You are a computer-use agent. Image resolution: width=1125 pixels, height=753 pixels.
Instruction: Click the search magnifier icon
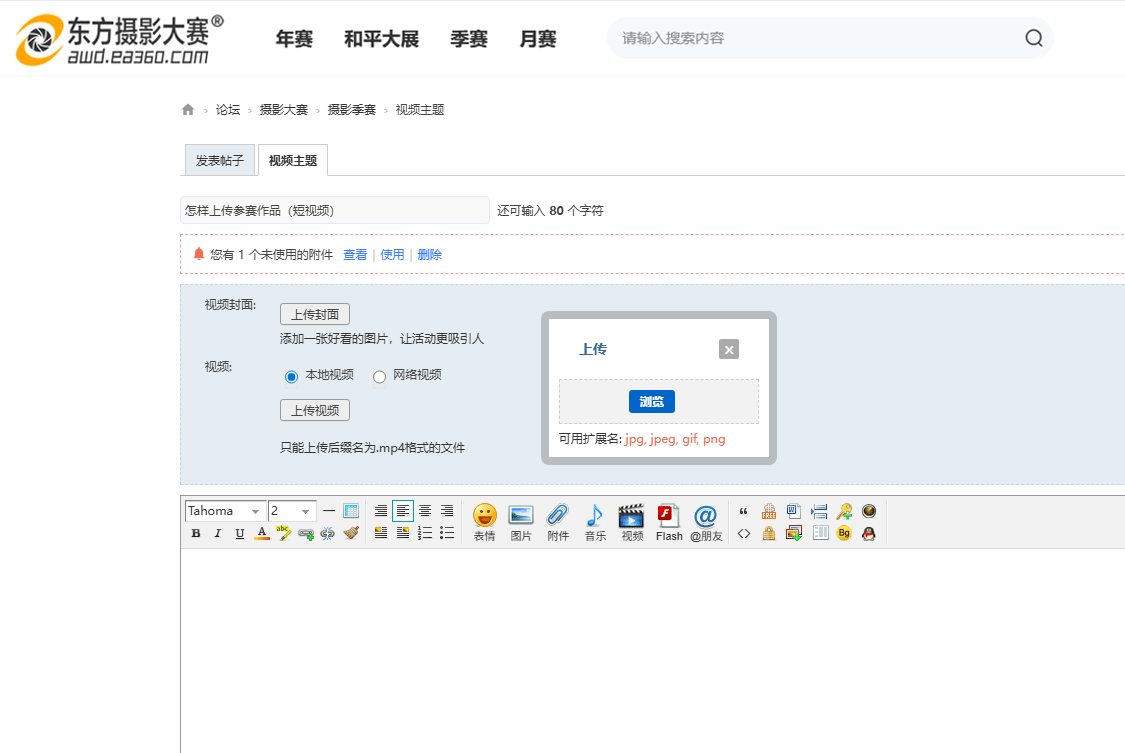tap(1033, 38)
